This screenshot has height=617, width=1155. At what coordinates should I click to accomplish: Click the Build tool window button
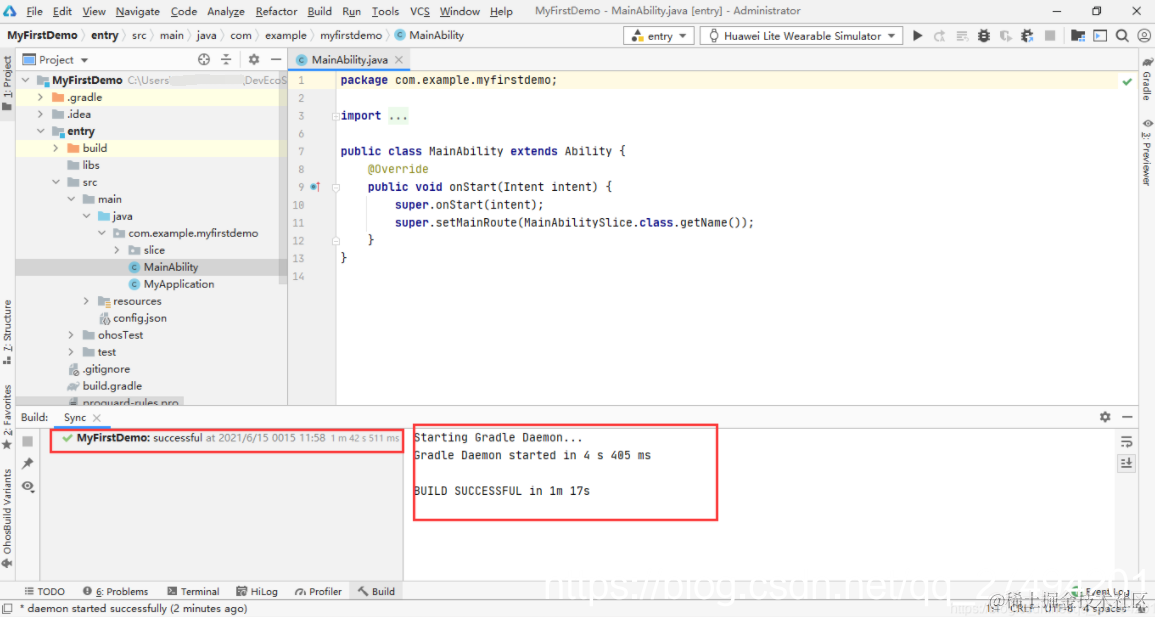click(376, 591)
